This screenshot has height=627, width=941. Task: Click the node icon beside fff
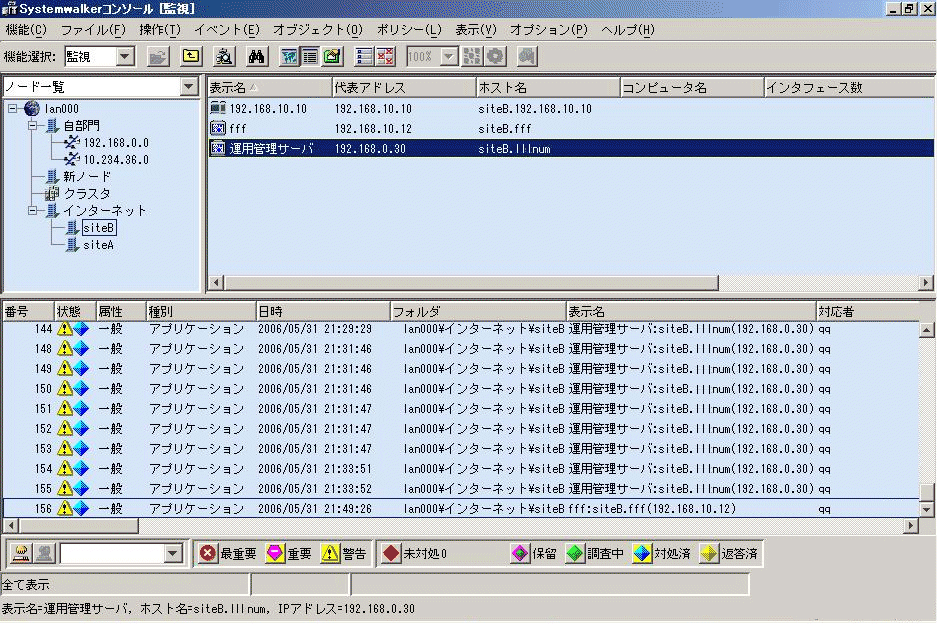218,128
